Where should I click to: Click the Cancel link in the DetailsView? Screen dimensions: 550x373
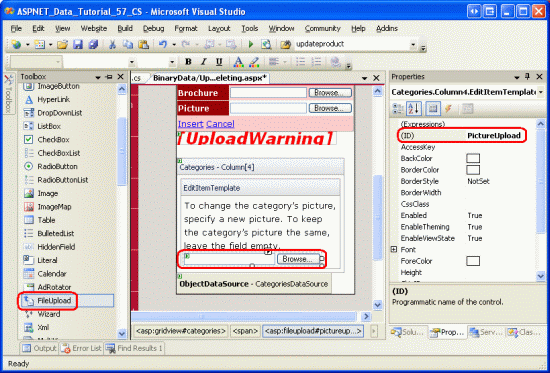(x=220, y=124)
